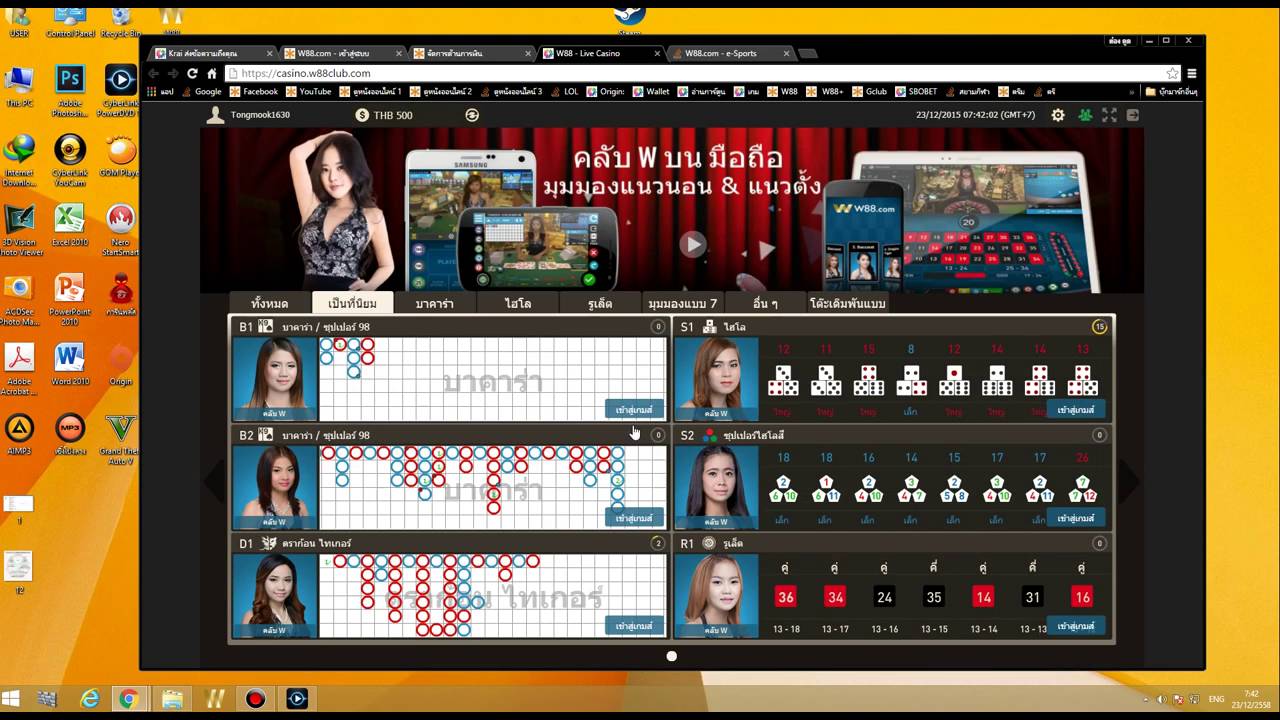1280x720 pixels.
Task: Select the รูเล็ต game tab
Action: pos(600,303)
